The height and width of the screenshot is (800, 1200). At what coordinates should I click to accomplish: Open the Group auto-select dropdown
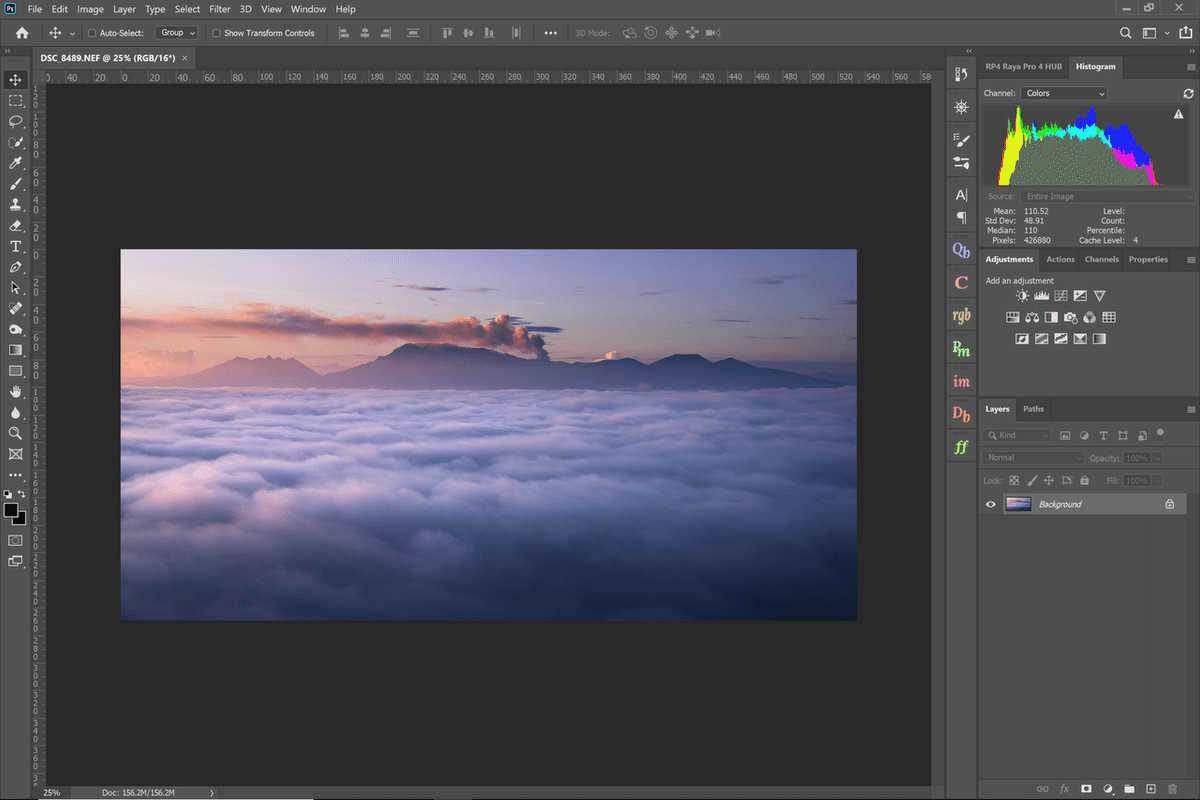[177, 33]
